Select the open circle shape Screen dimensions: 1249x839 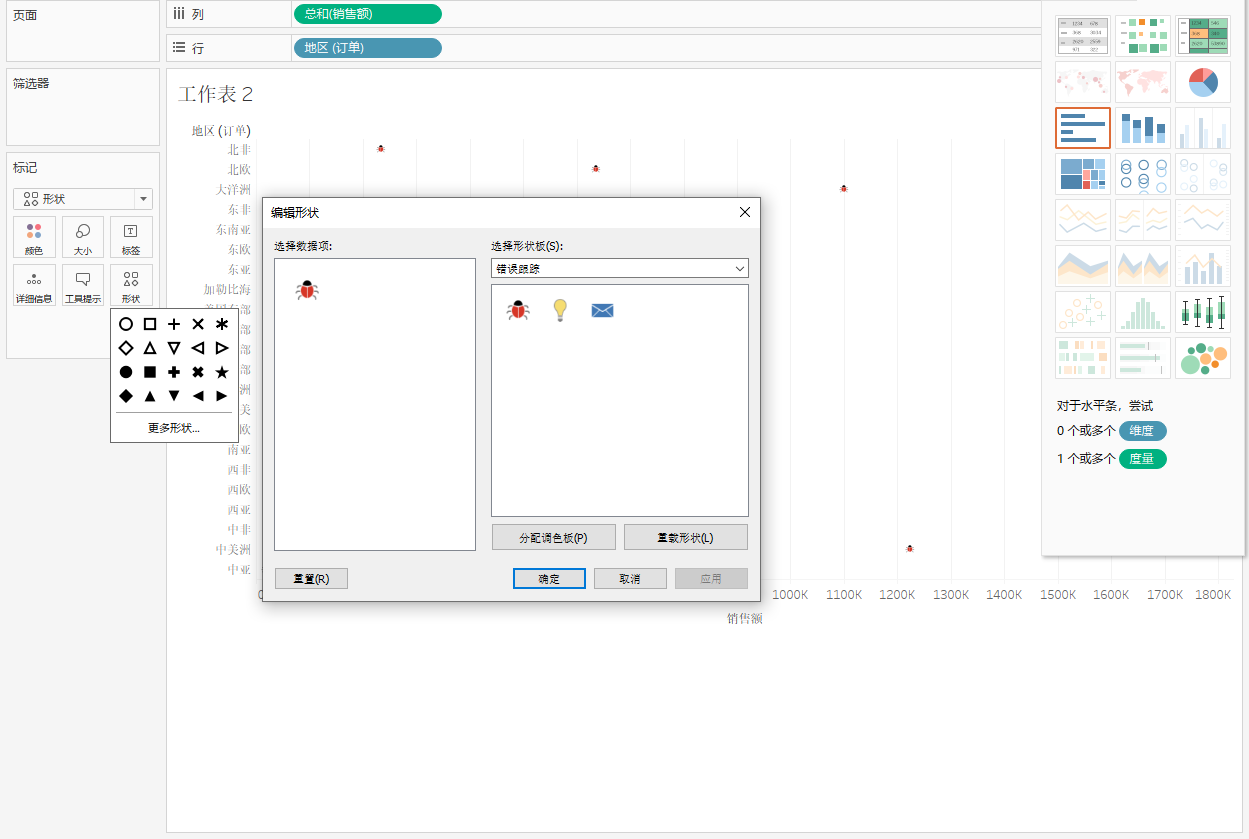[x=126, y=324]
